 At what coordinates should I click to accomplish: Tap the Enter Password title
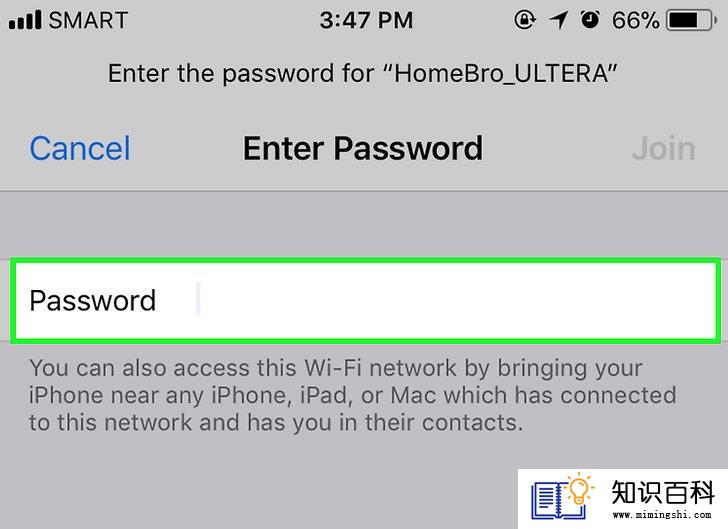363,149
